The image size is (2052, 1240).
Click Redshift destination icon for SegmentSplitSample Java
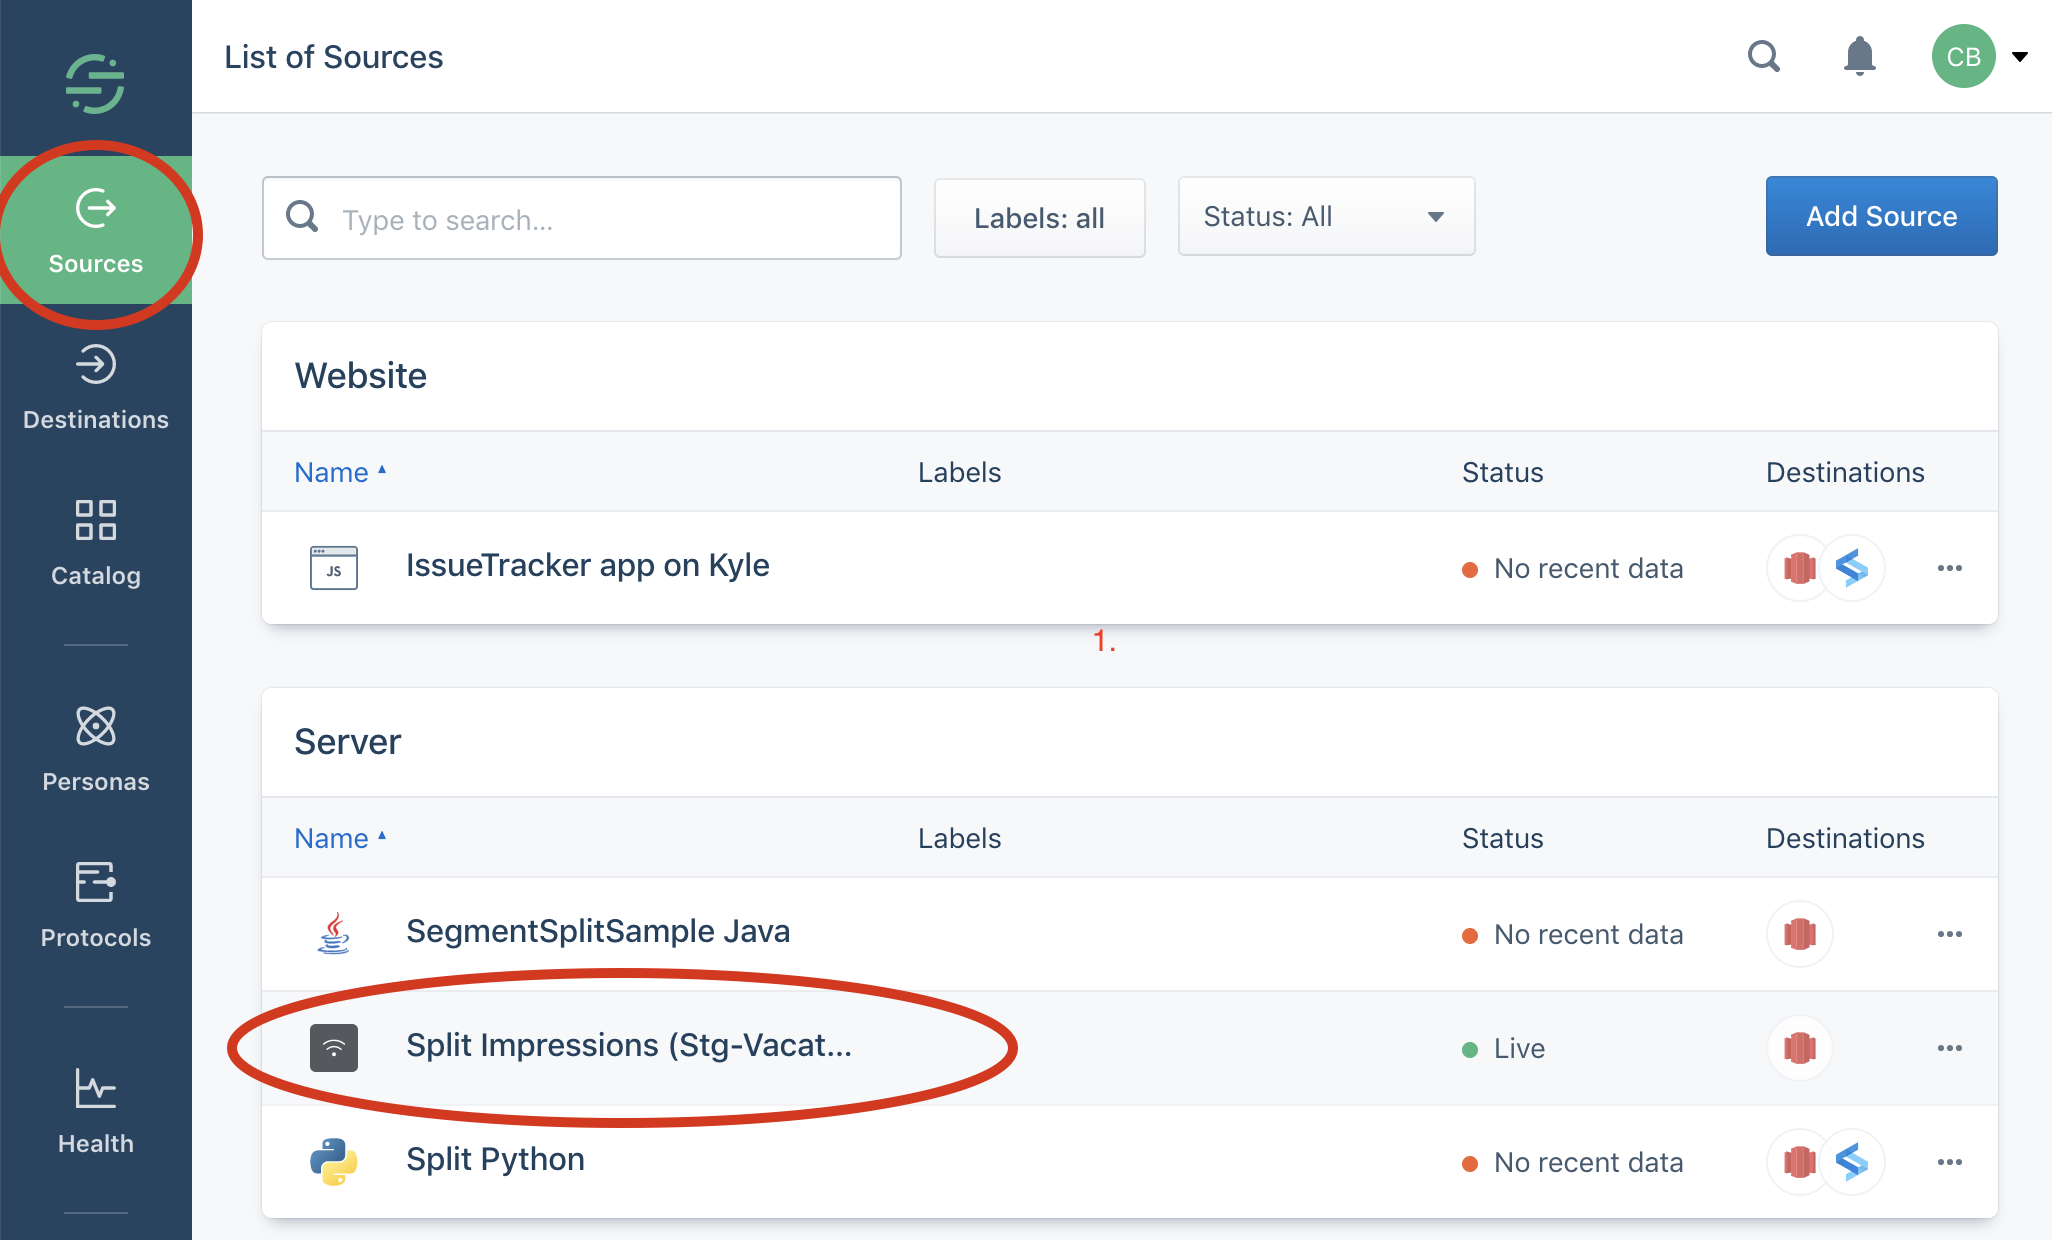point(1799,934)
